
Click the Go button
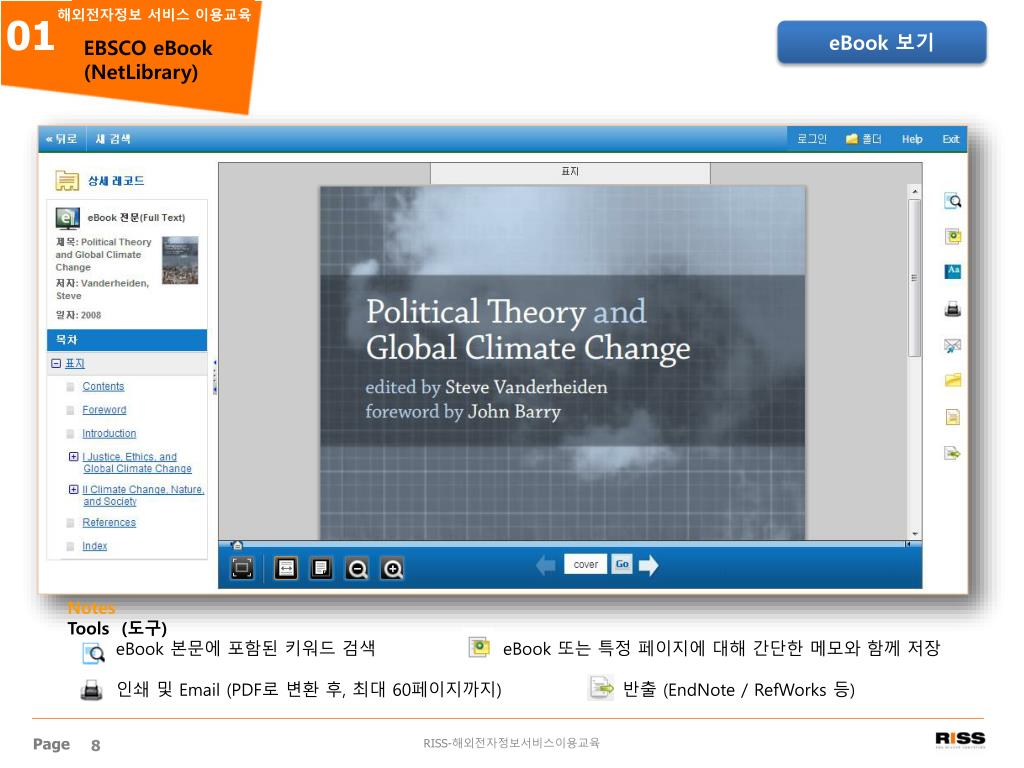point(622,564)
